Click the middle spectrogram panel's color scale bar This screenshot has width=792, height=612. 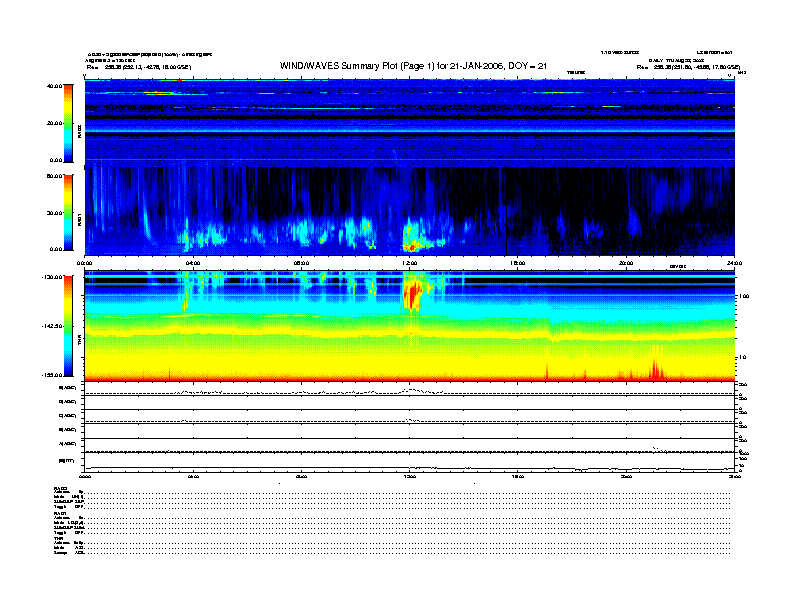click(x=68, y=212)
